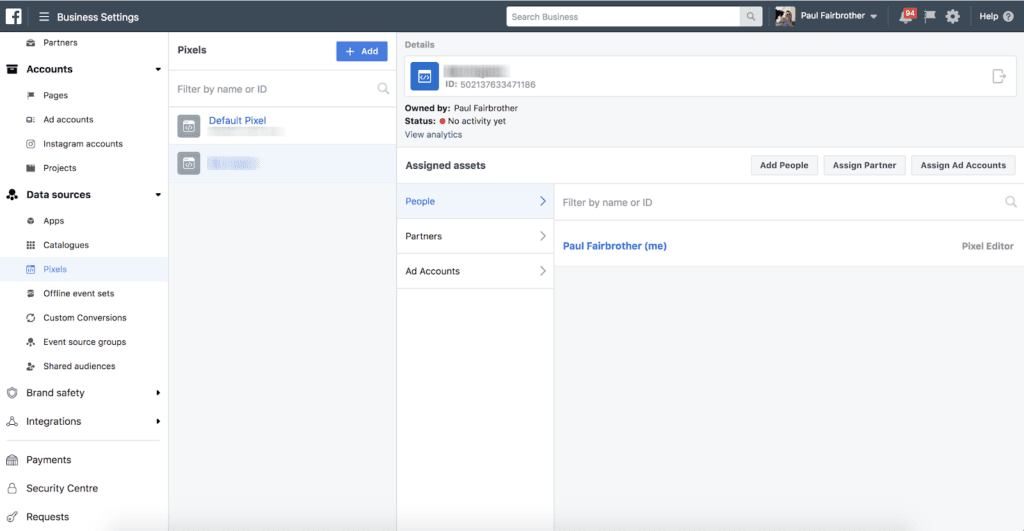Viewport: 1024px width, 531px height.
Task: Click the Event source groups icon
Action: [x=30, y=342]
